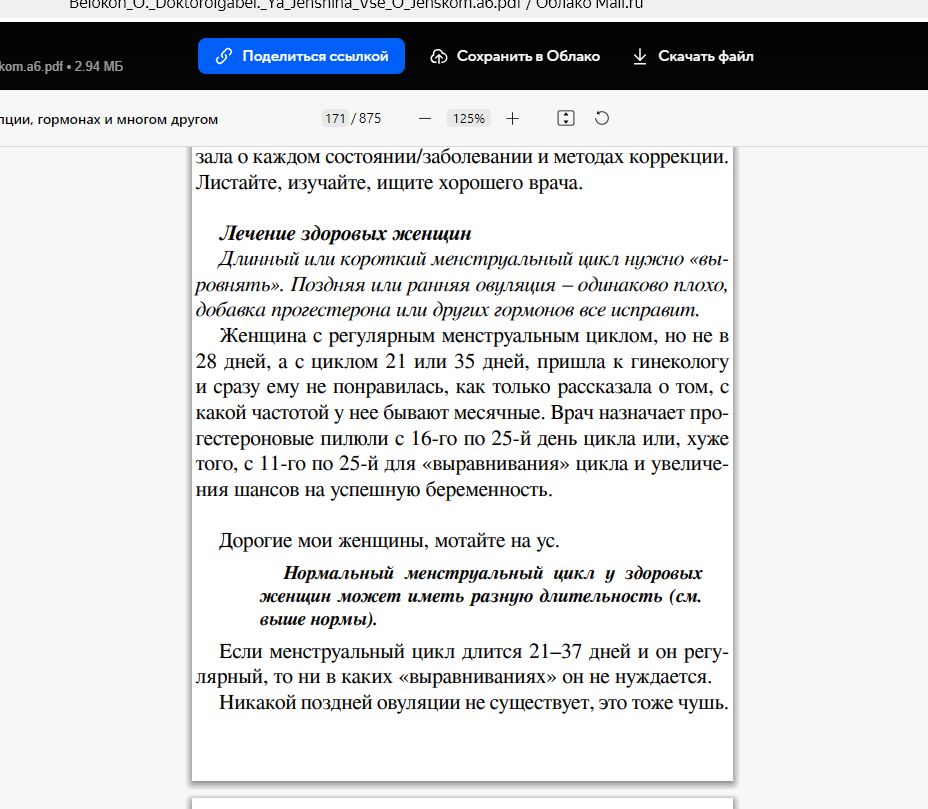Click the download arrow icon
The height and width of the screenshot is (809, 928).
[x=639, y=56]
